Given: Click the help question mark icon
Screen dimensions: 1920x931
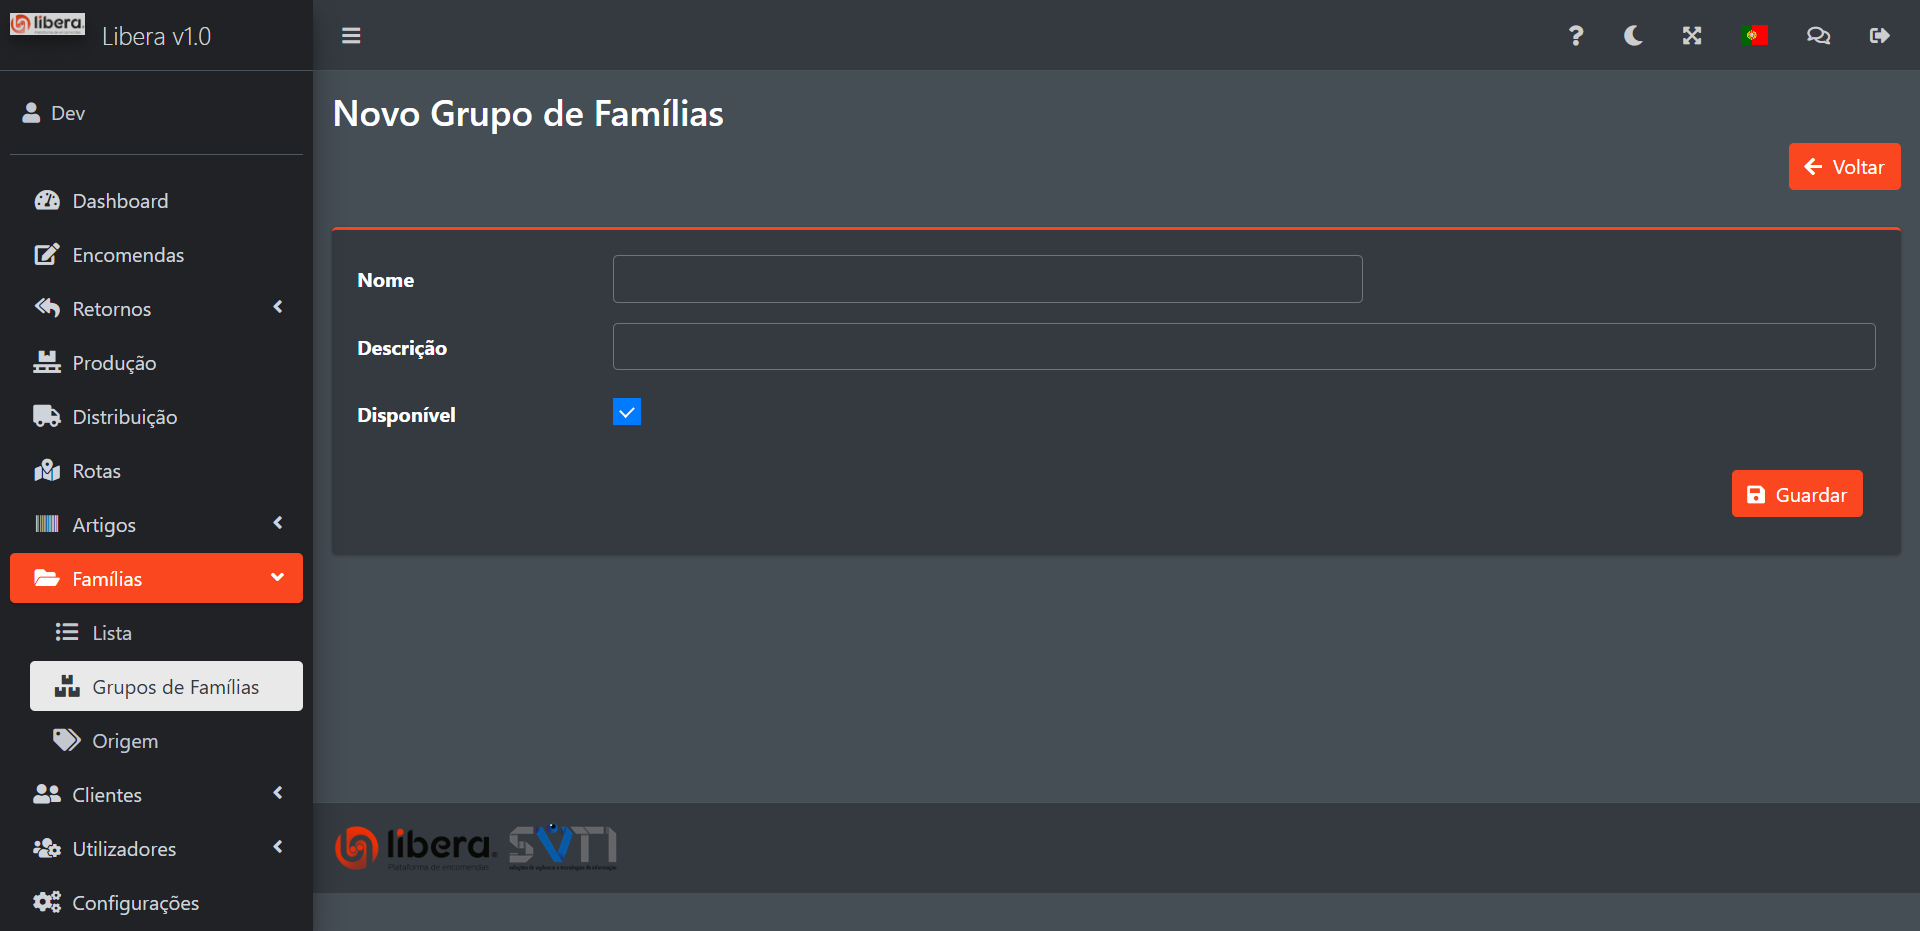Looking at the screenshot, I should [1576, 36].
